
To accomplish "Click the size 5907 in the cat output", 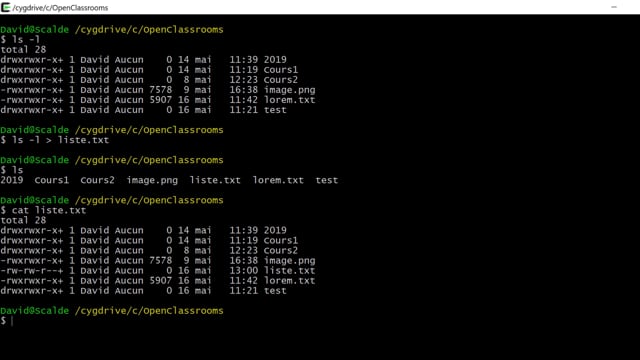I will tap(160, 281).
